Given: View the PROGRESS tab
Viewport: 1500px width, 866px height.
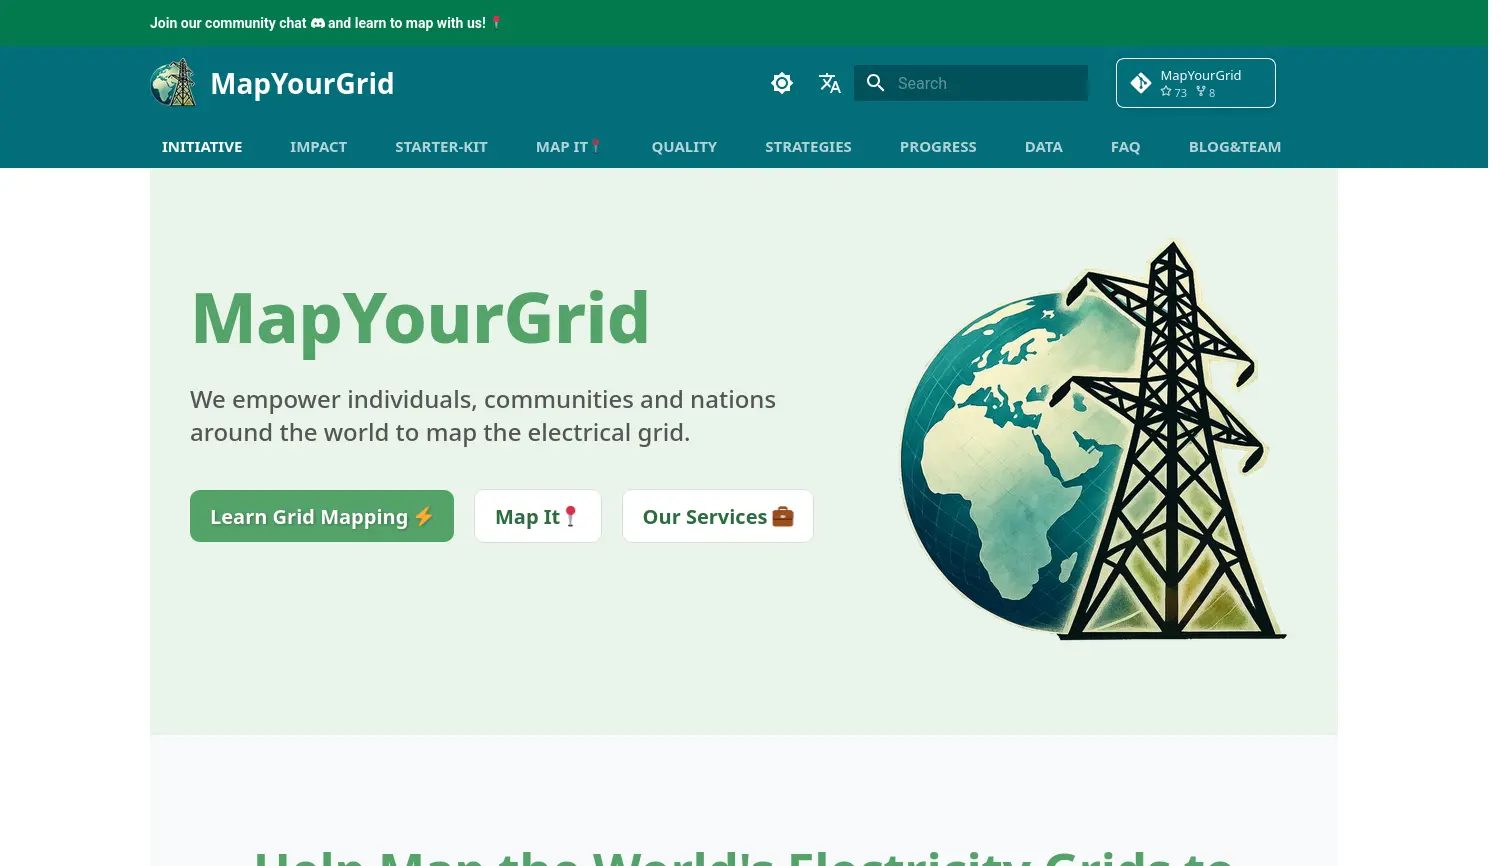Looking at the screenshot, I should point(938,147).
